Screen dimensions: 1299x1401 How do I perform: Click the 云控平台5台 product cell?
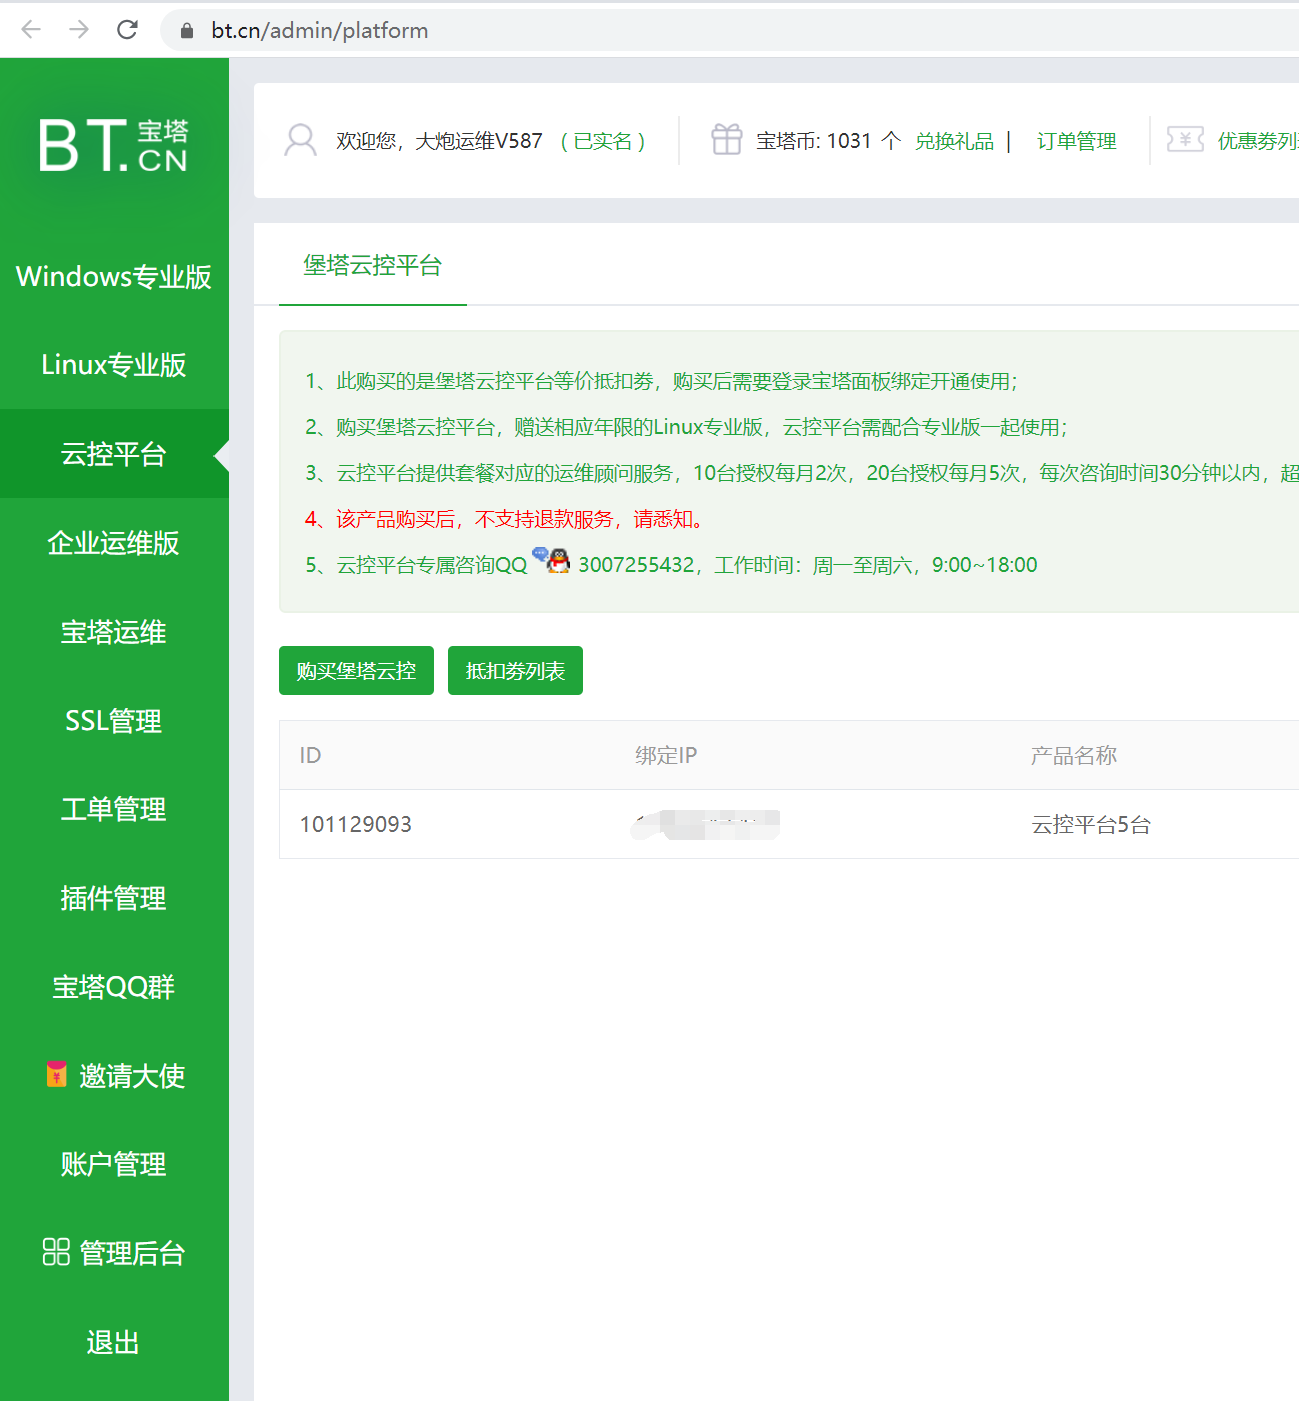[x=1091, y=825]
